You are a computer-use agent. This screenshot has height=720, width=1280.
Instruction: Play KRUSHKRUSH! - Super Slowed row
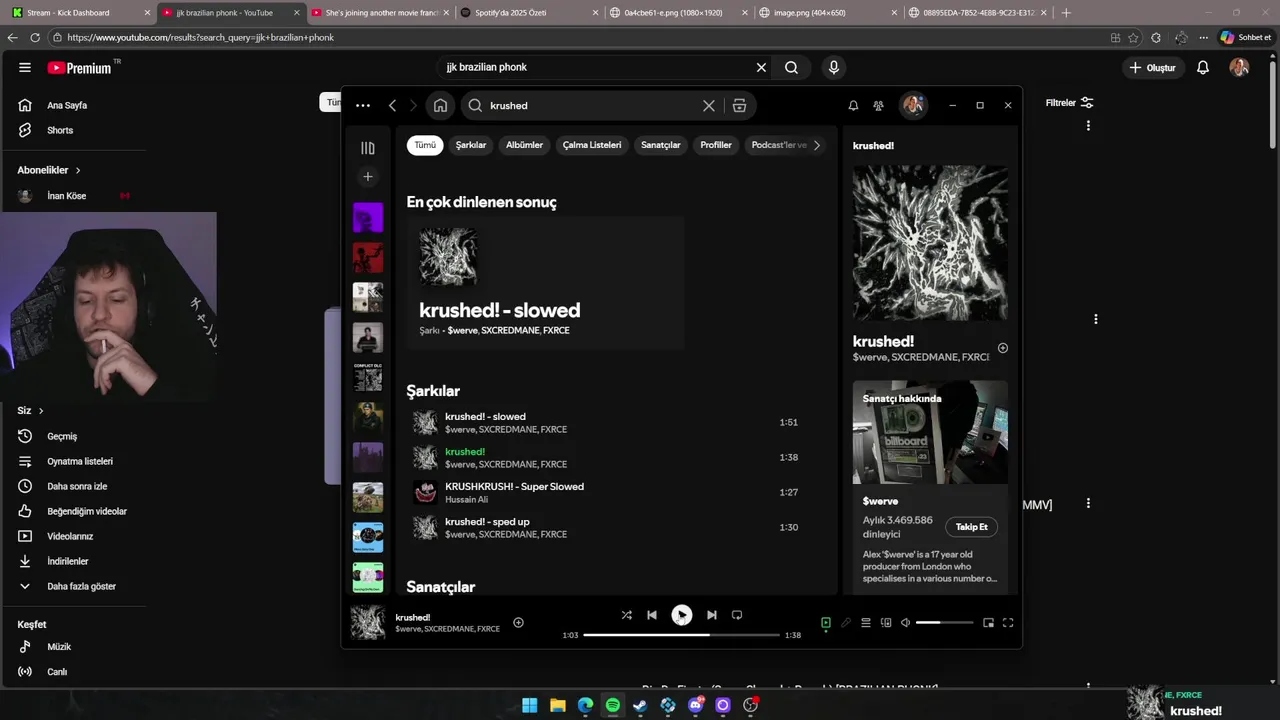(x=616, y=492)
